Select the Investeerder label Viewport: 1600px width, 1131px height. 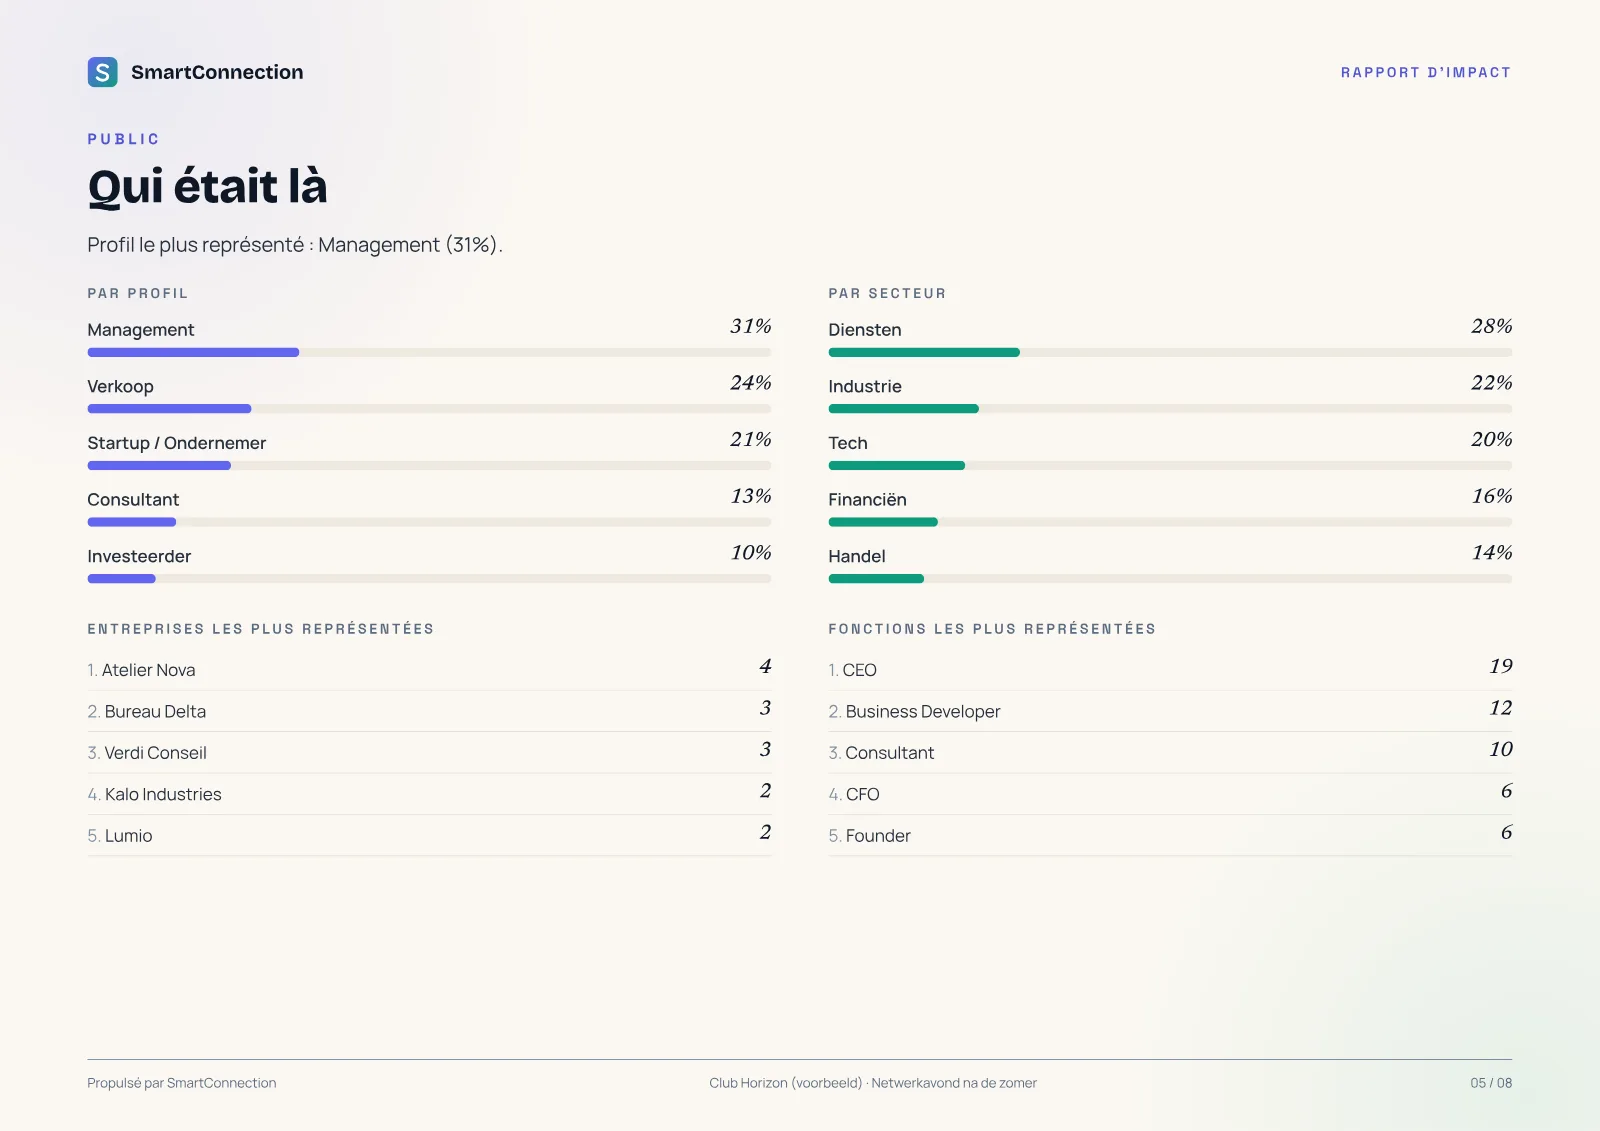point(139,556)
